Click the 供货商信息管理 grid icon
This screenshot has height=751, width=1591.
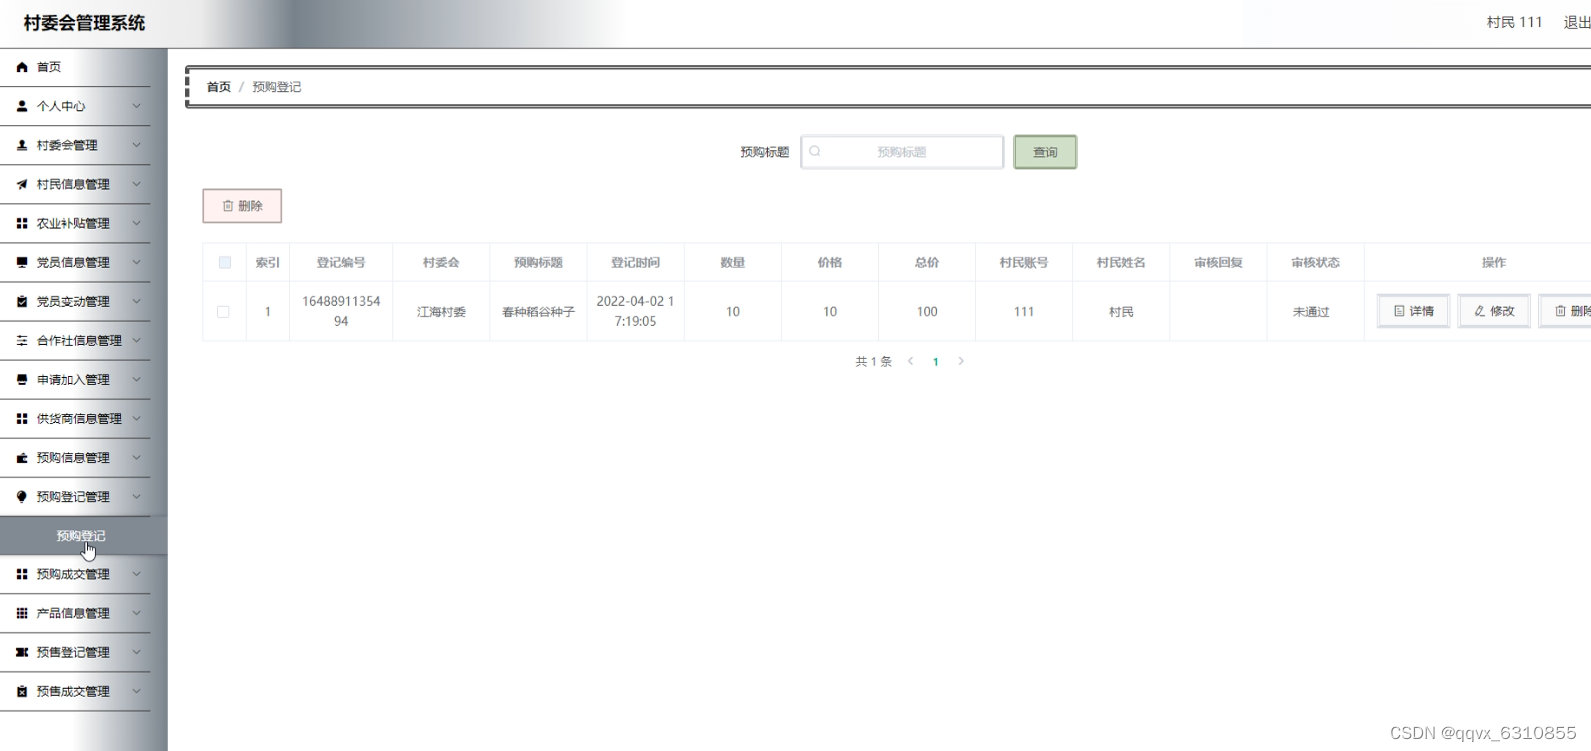[22, 418]
